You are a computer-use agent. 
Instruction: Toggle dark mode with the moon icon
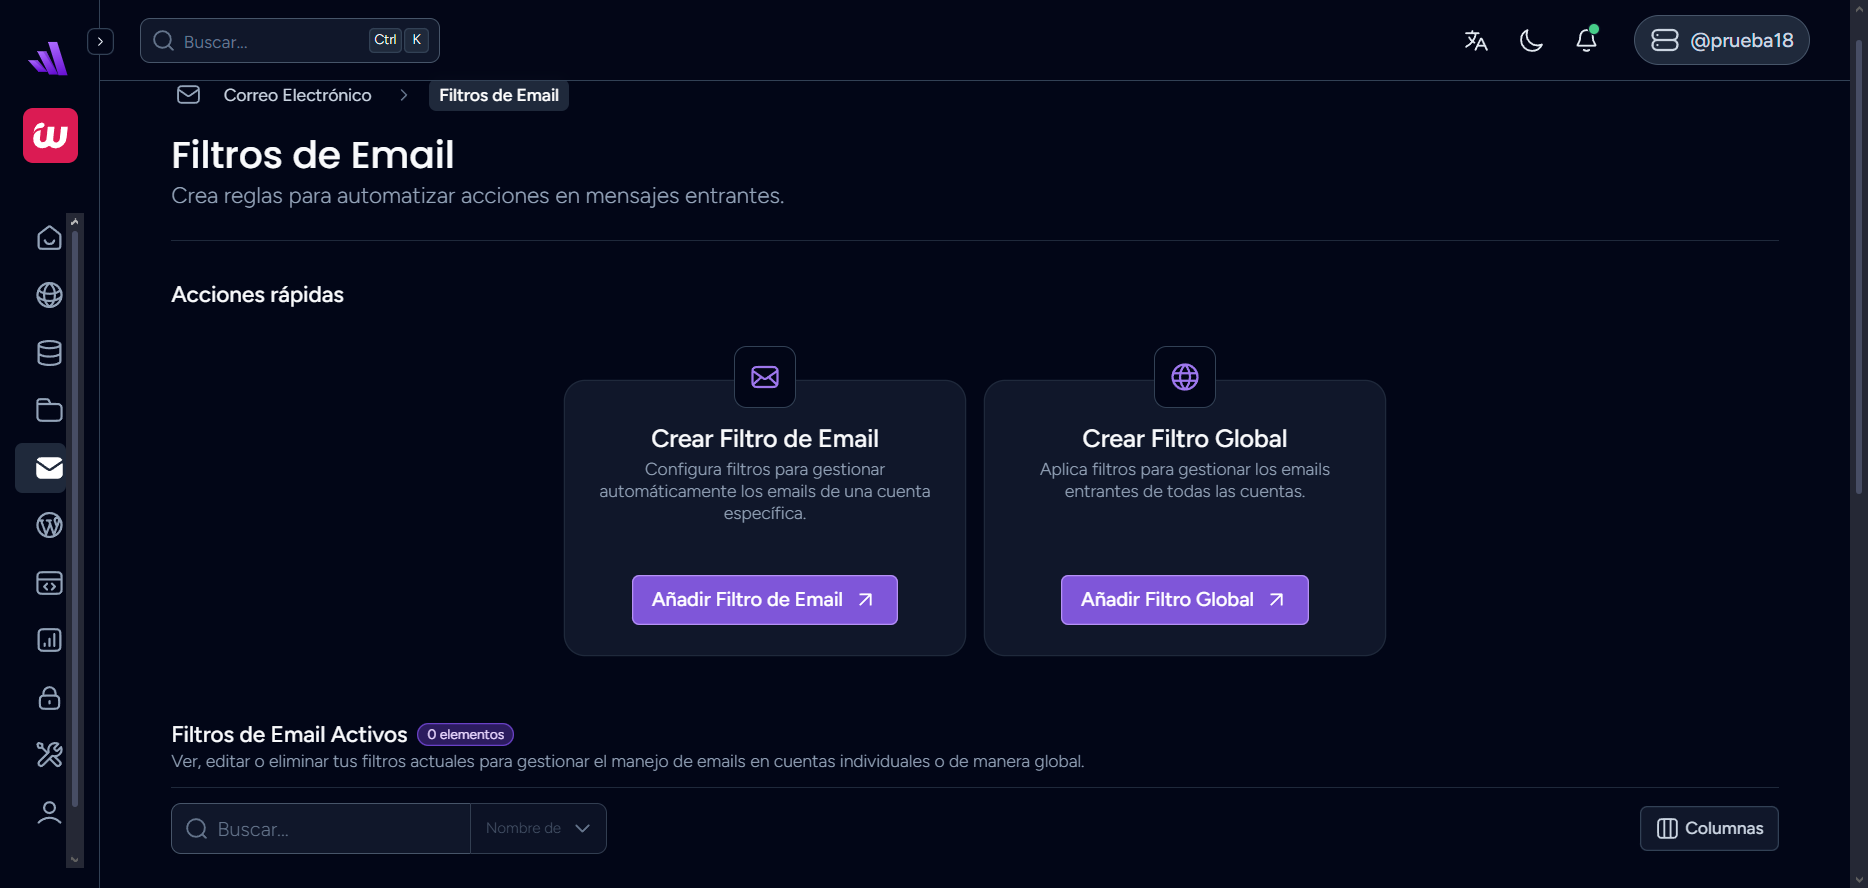click(1531, 40)
